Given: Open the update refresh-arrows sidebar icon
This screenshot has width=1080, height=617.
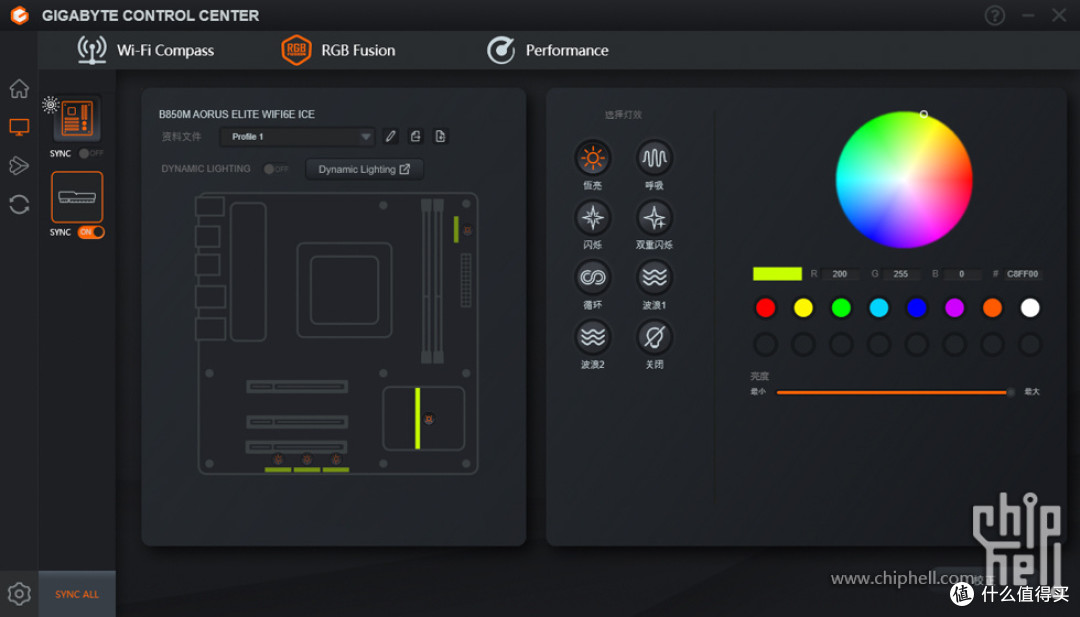Looking at the screenshot, I should tap(19, 205).
